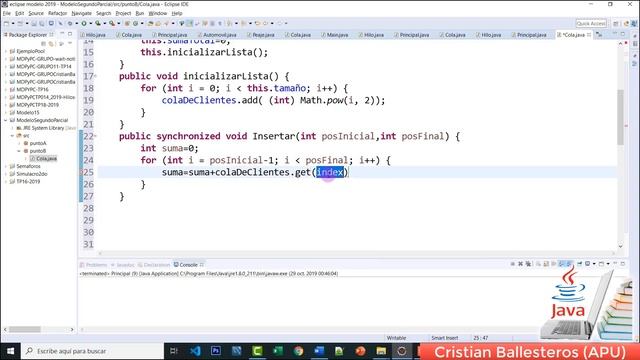
Task: Select Cola.java in Package Explorer
Action: (44, 158)
